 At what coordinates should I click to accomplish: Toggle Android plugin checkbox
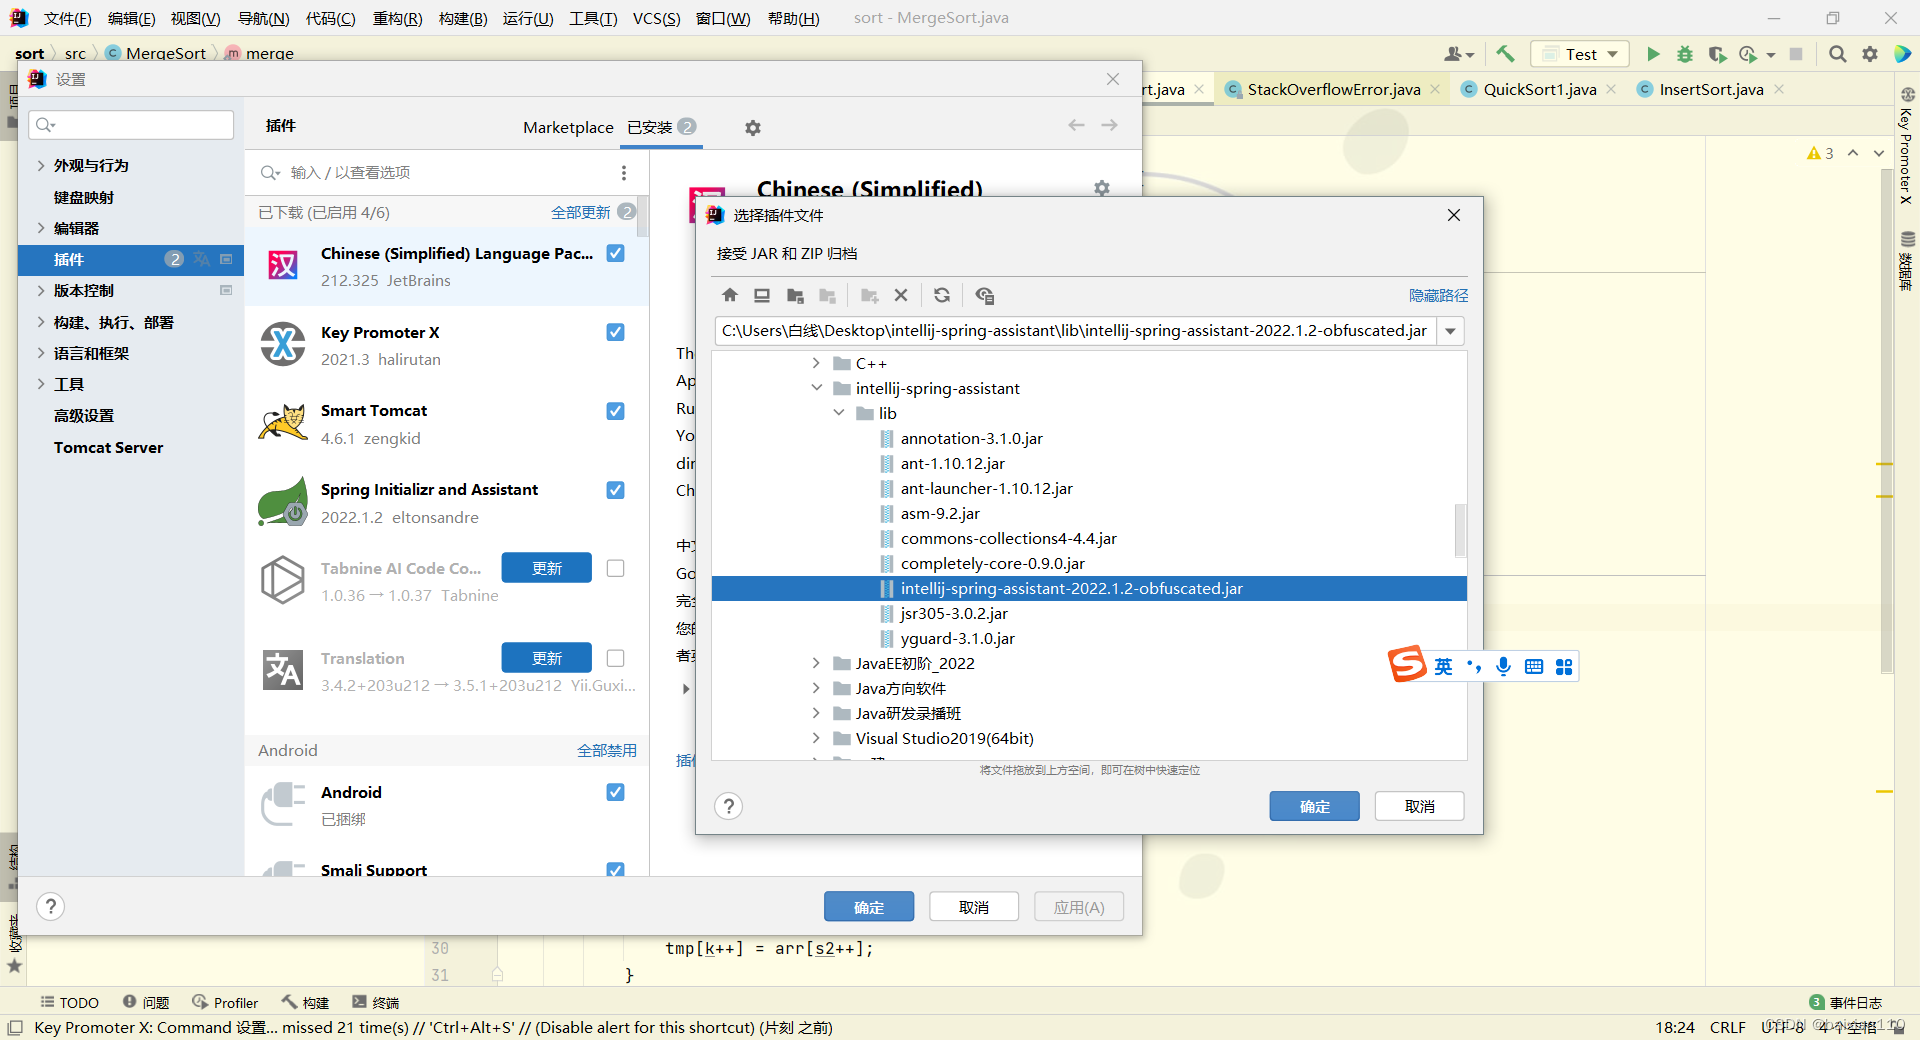point(616,792)
